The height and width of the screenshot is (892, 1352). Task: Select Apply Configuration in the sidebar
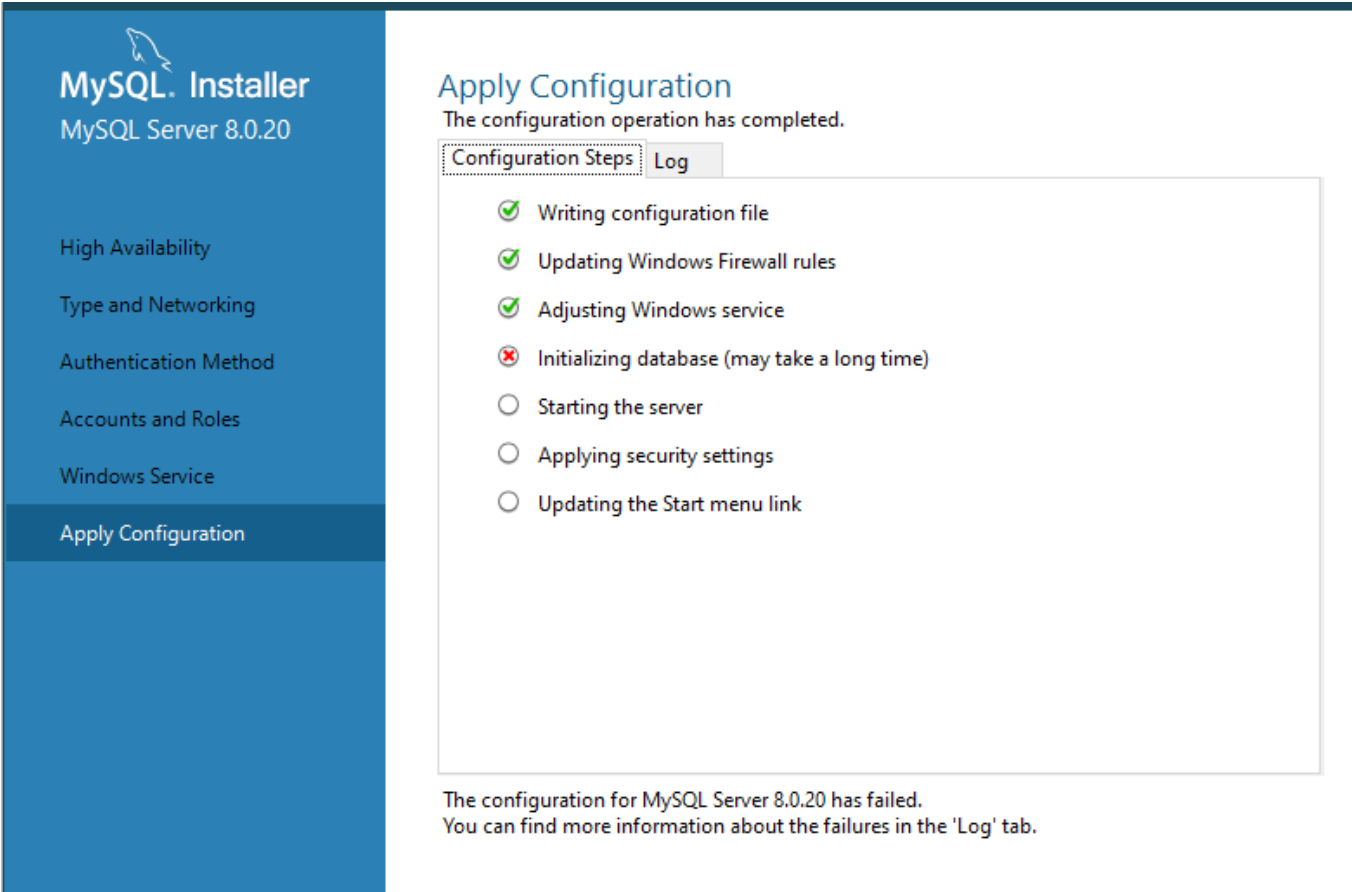point(152,533)
